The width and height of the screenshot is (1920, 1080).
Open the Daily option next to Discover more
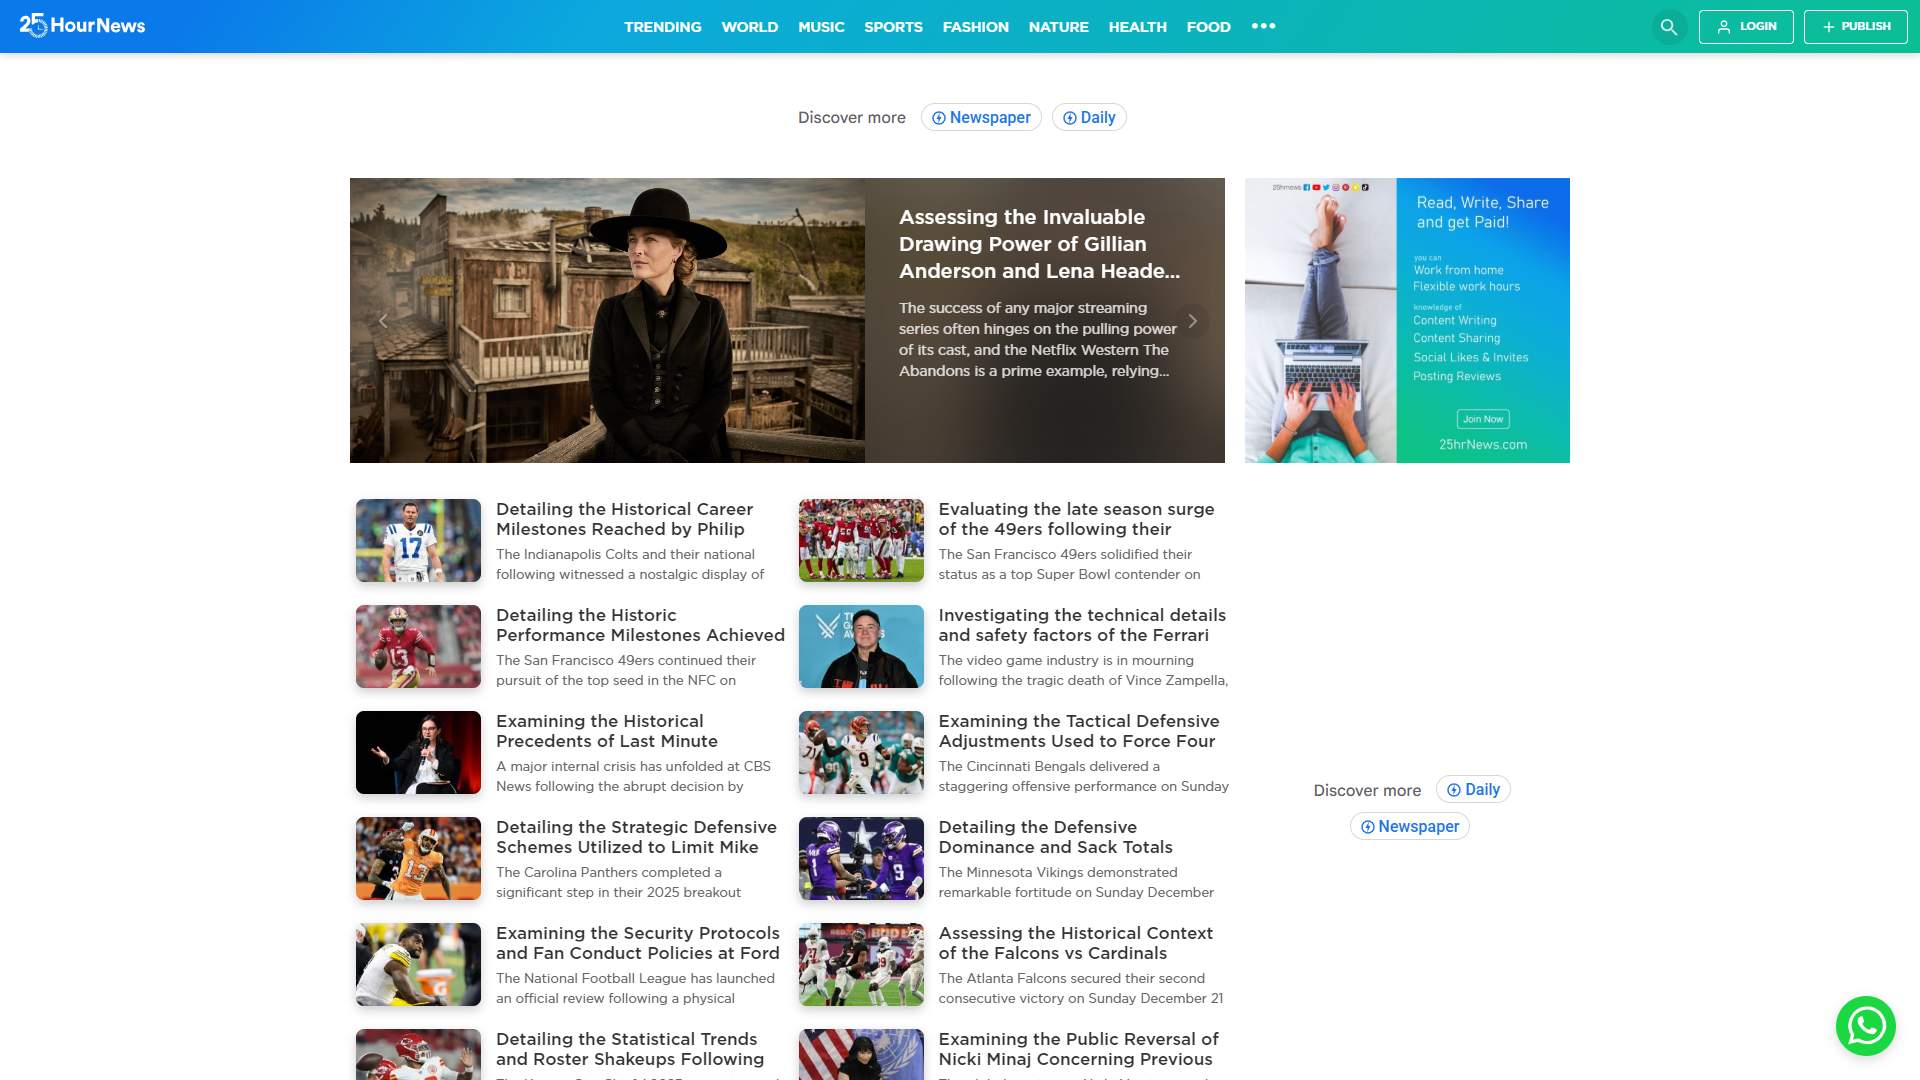(x=1089, y=117)
